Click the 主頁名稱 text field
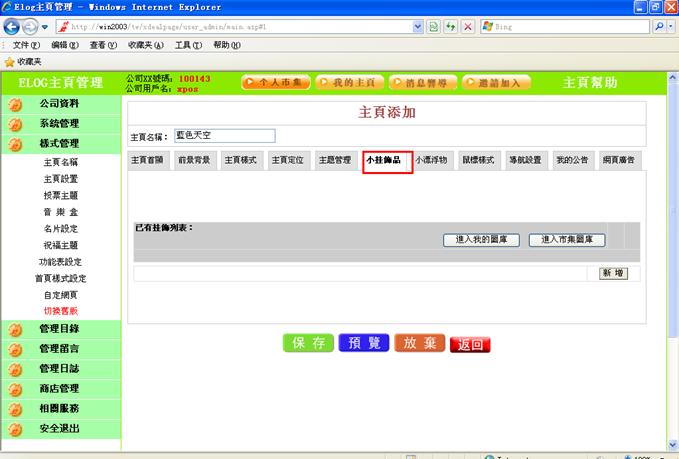The image size is (679, 459). tap(224, 136)
